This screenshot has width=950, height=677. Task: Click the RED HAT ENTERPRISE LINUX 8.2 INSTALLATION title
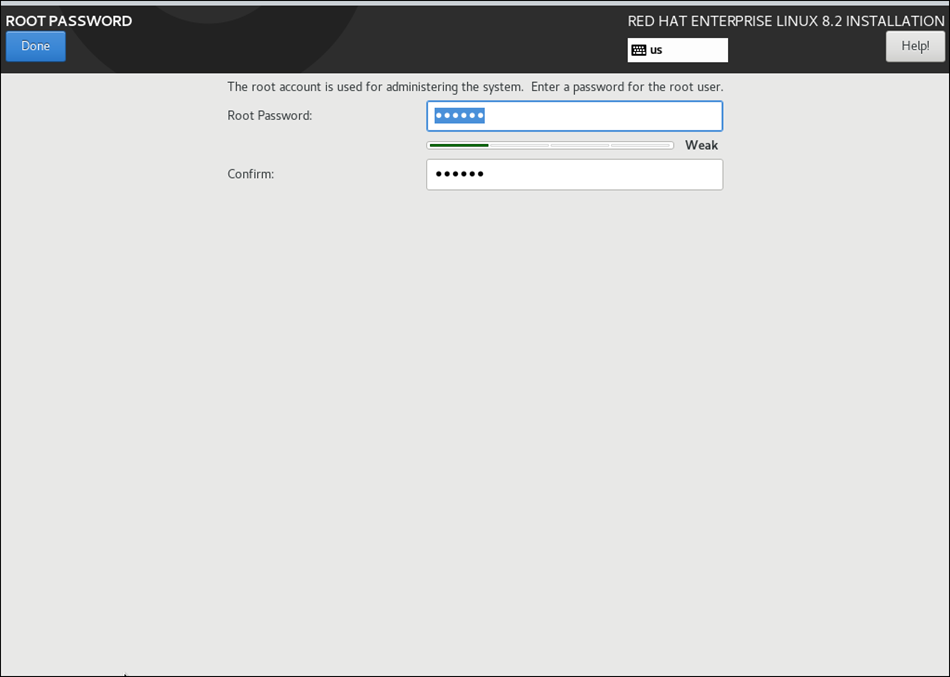pos(786,21)
